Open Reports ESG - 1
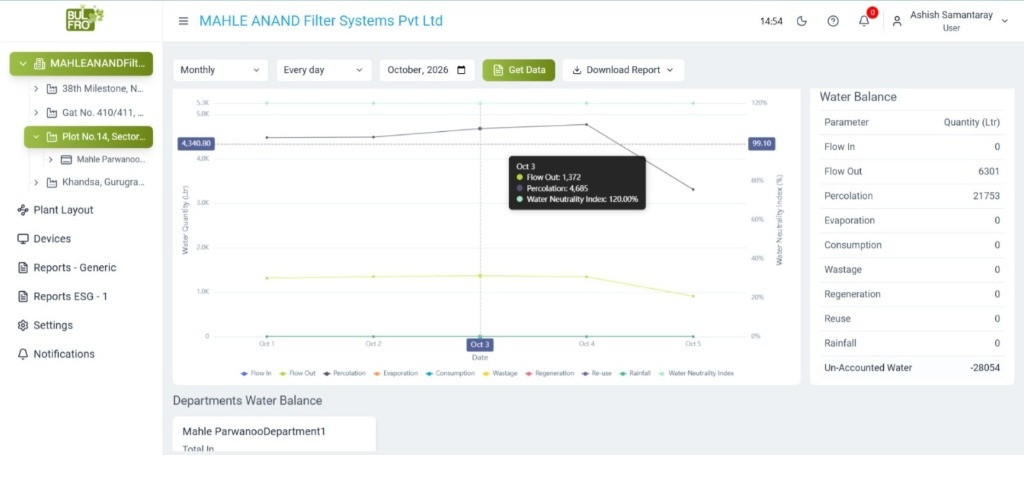Image resolution: width=1024 pixels, height=480 pixels. 71,296
